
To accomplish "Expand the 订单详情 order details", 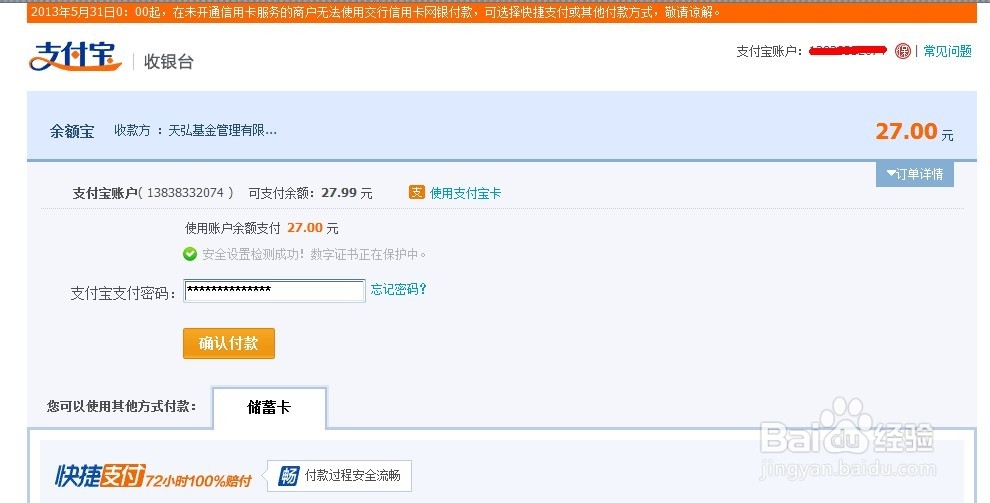I will (914, 174).
